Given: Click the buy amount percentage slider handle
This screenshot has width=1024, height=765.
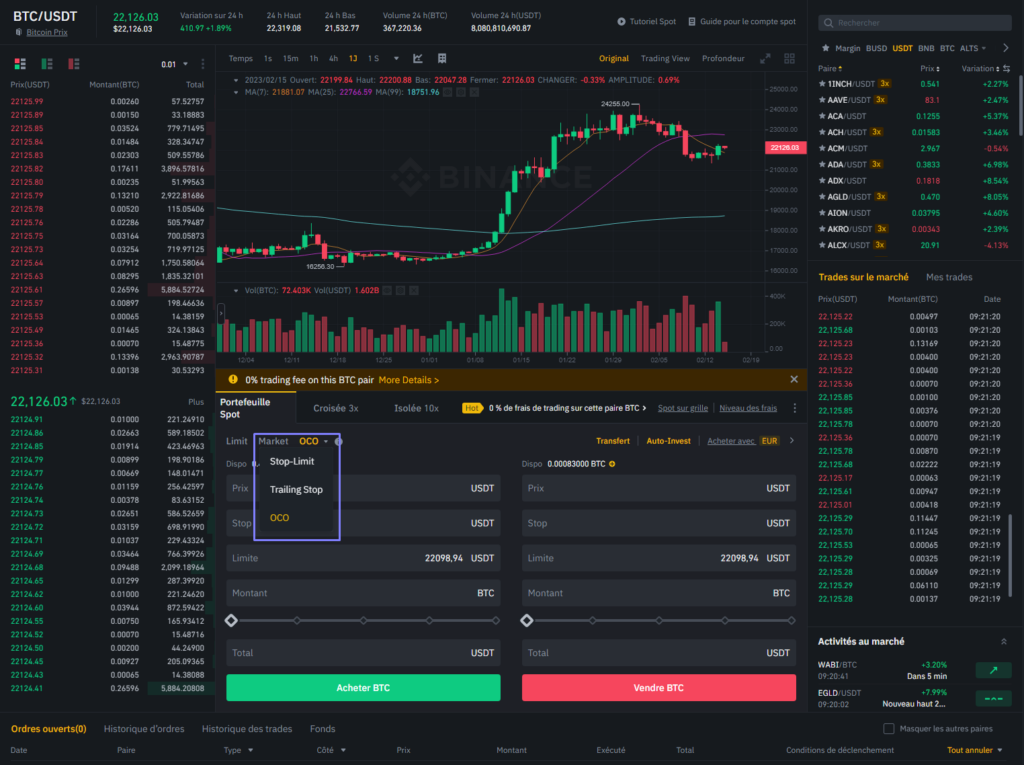Looking at the screenshot, I should [x=231, y=621].
